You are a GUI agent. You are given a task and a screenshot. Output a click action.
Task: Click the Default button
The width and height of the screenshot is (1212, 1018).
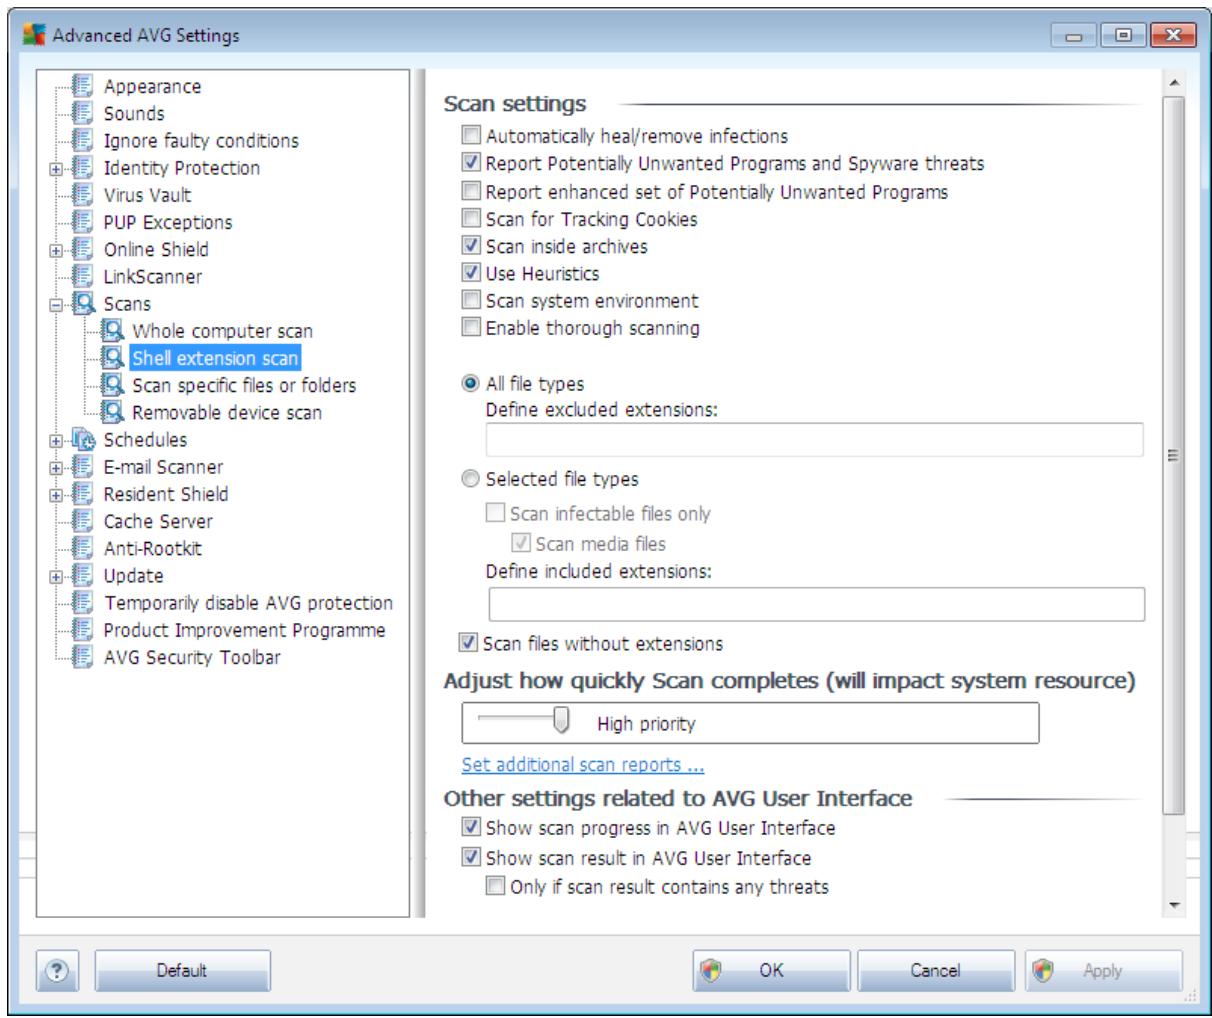[x=182, y=971]
